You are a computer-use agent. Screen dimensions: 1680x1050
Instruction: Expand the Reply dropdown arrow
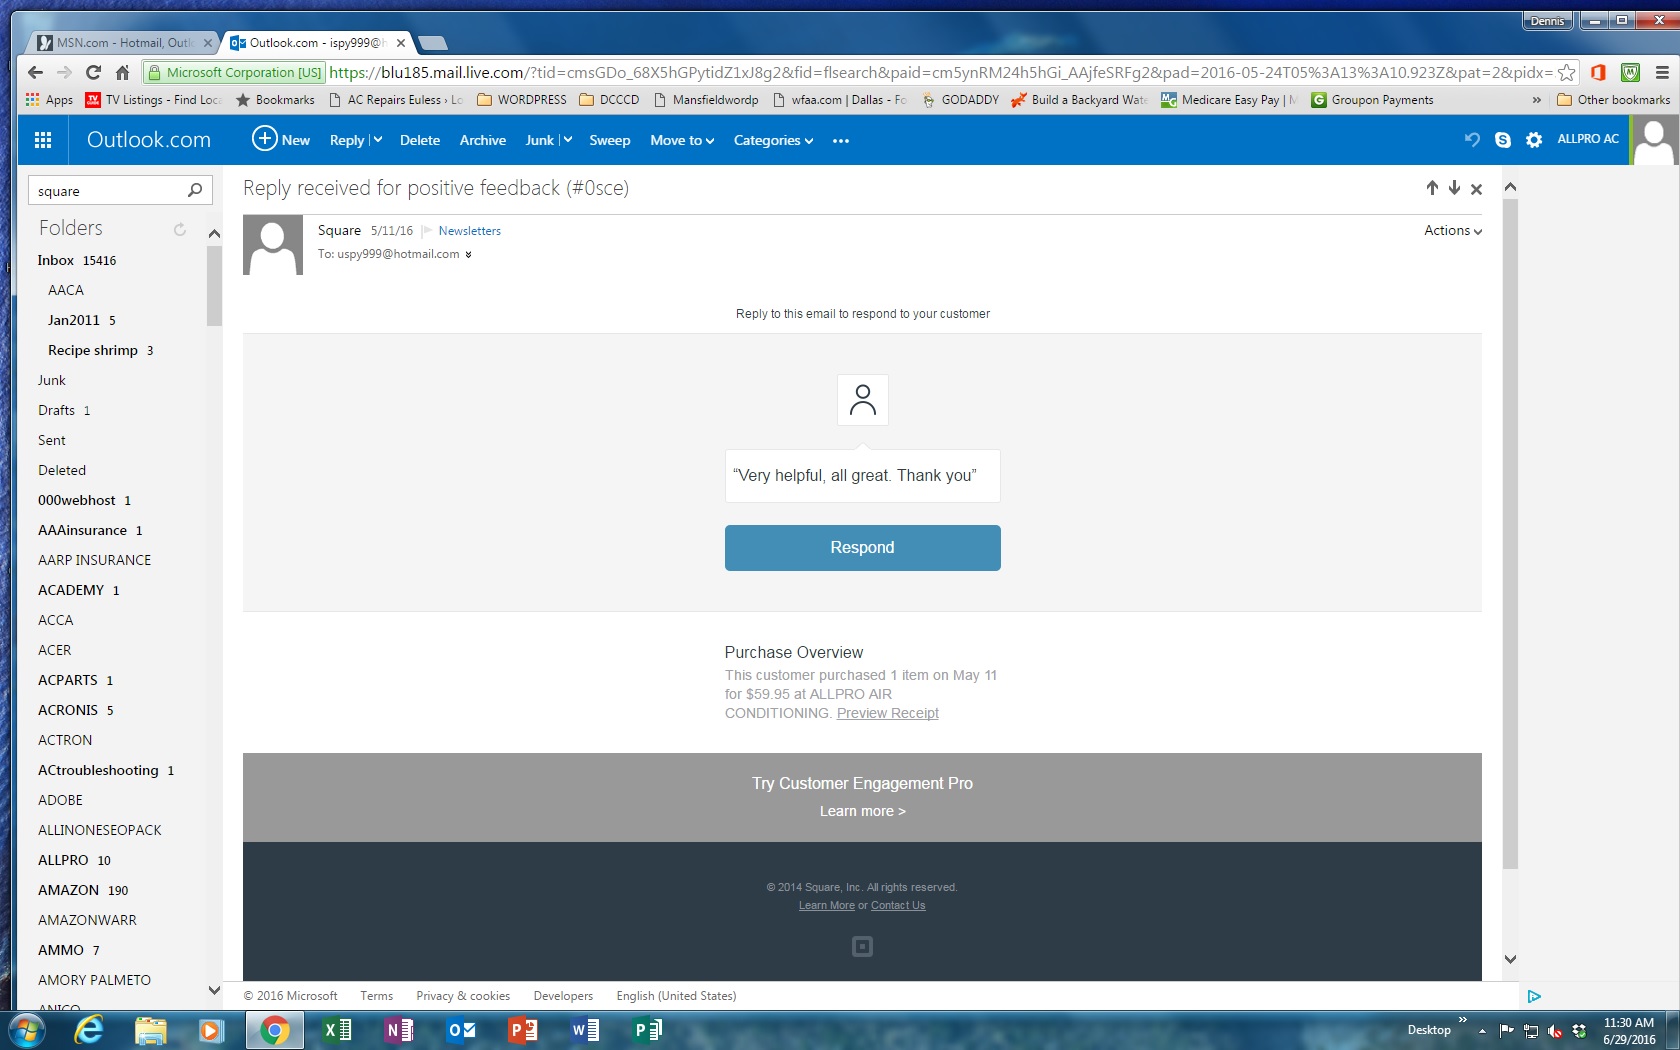coord(377,140)
